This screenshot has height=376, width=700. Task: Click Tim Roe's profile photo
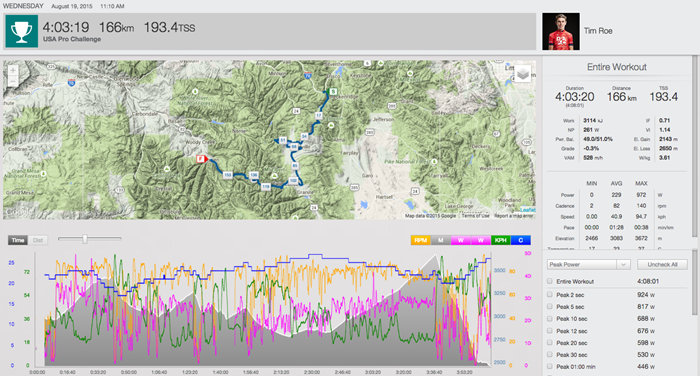pos(561,31)
